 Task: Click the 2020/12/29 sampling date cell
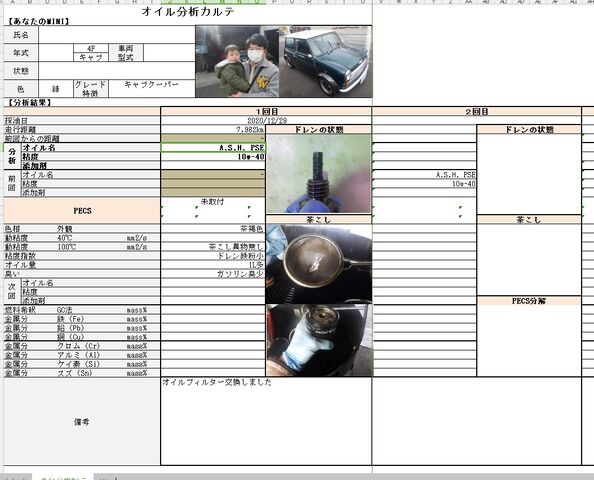tap(266, 120)
